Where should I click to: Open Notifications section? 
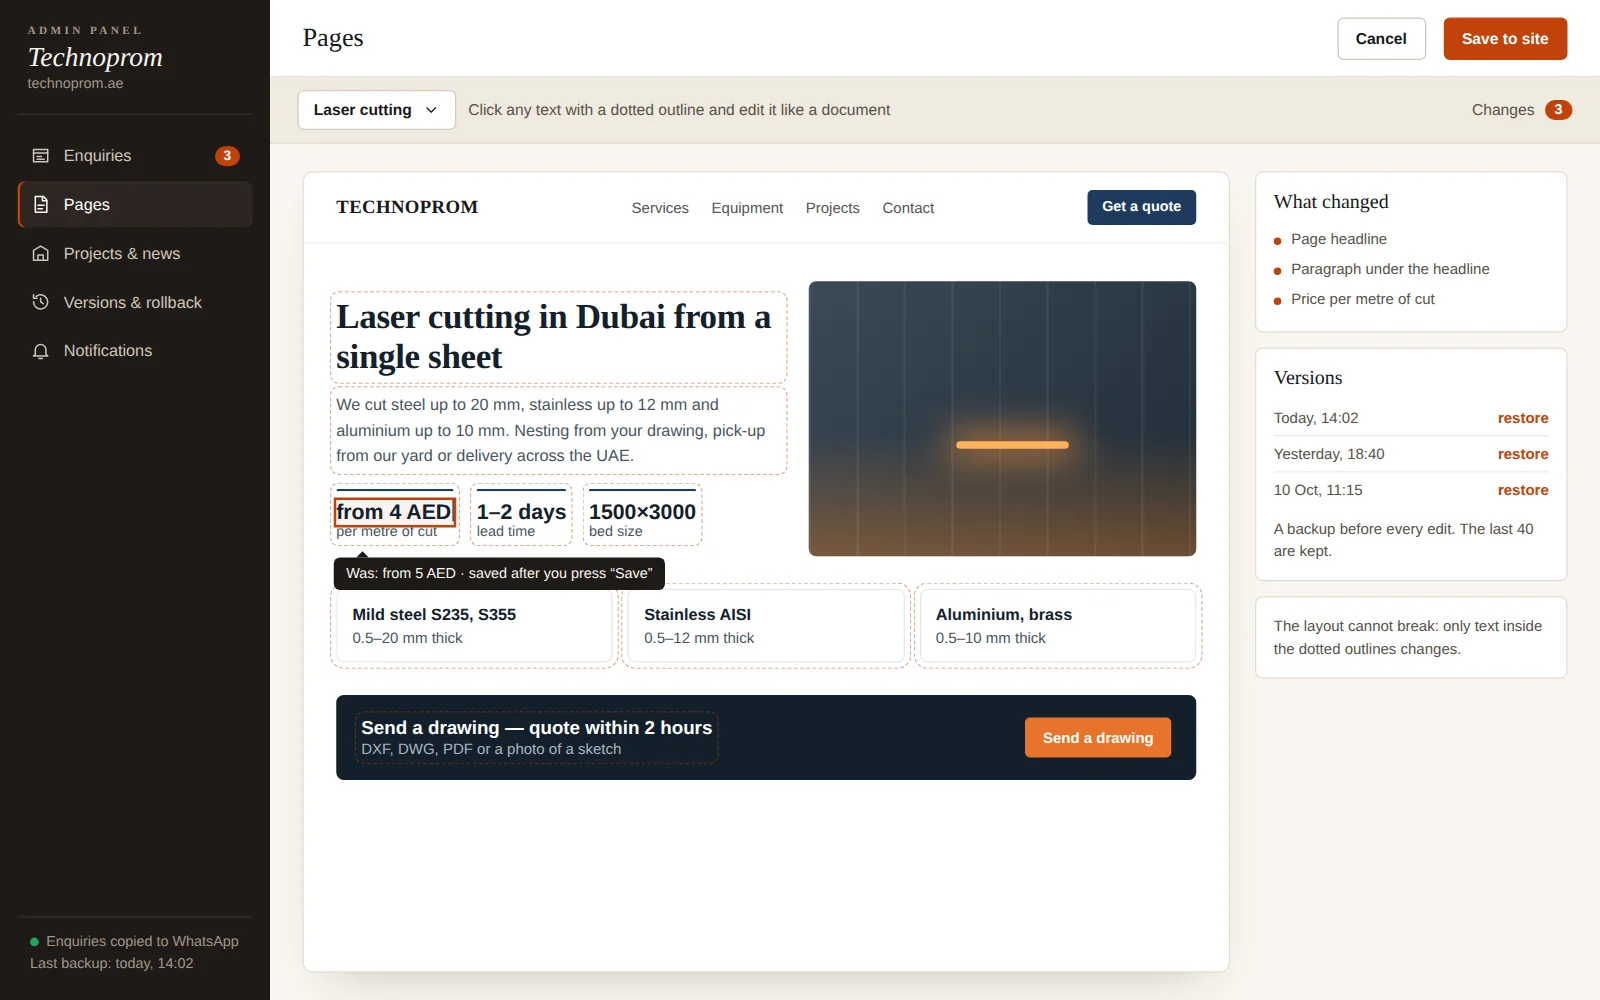(x=135, y=351)
